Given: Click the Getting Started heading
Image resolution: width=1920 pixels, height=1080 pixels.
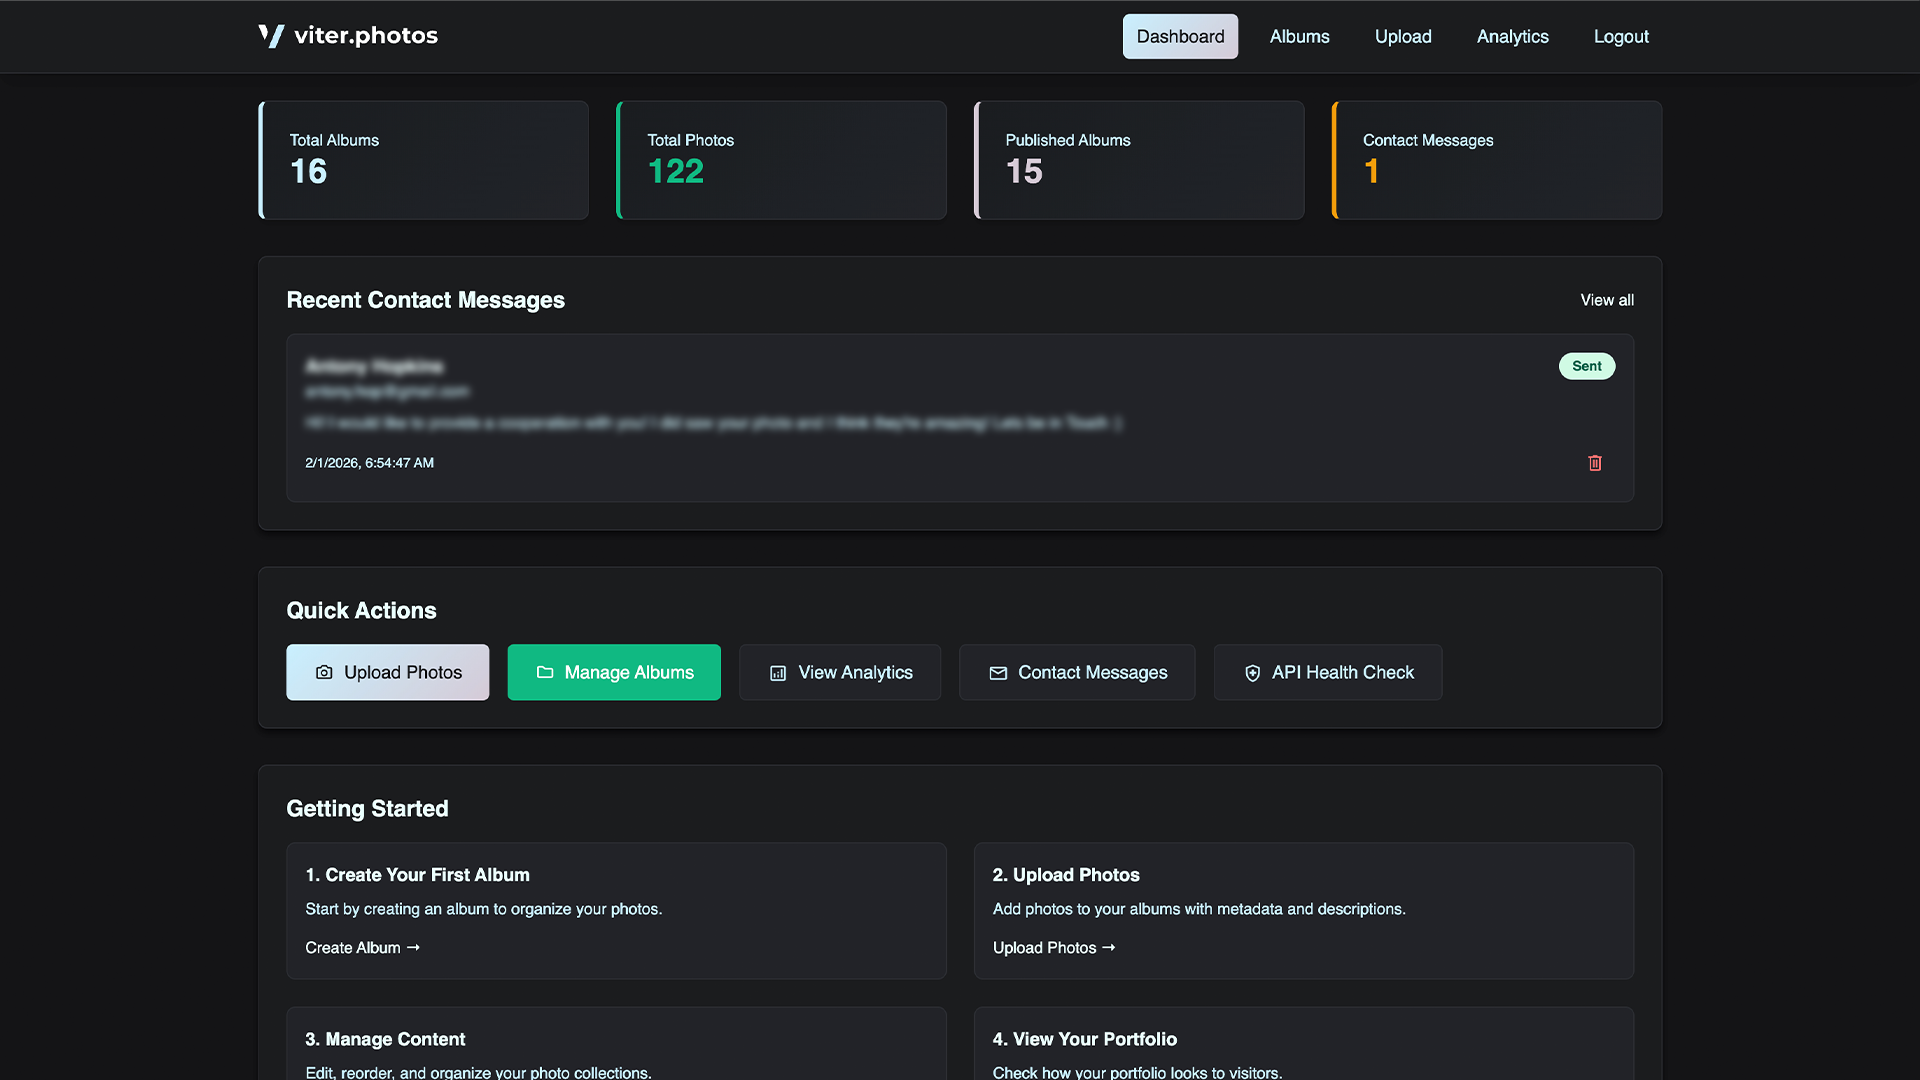Looking at the screenshot, I should (367, 808).
